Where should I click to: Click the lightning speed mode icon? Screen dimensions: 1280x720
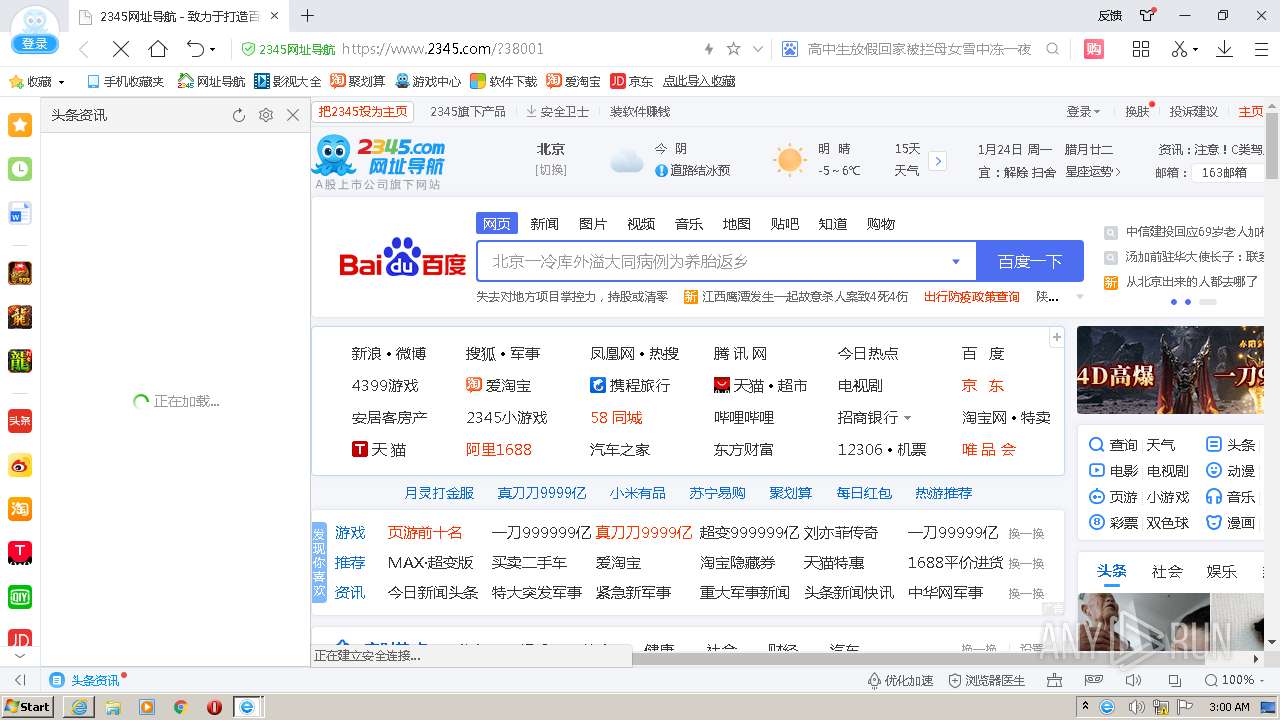[x=709, y=49]
